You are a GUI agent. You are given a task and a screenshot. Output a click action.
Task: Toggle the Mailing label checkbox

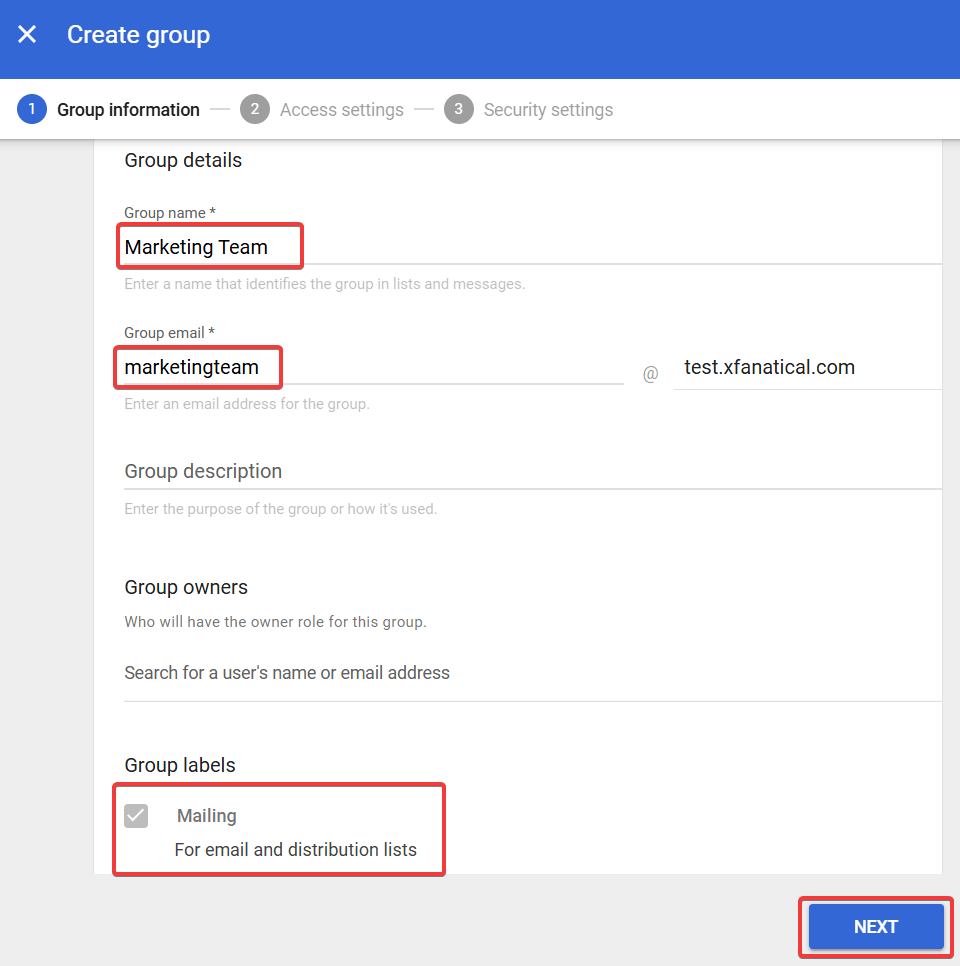click(136, 816)
